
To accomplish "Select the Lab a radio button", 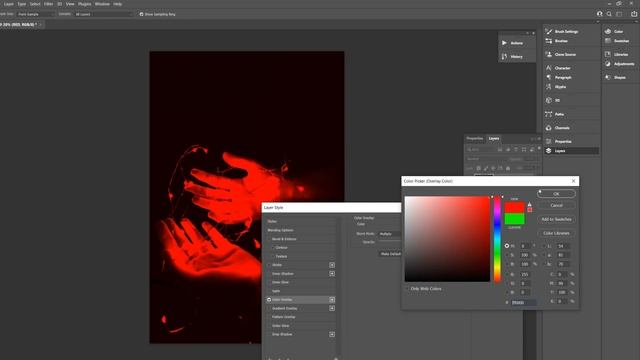I will click(x=544, y=255).
